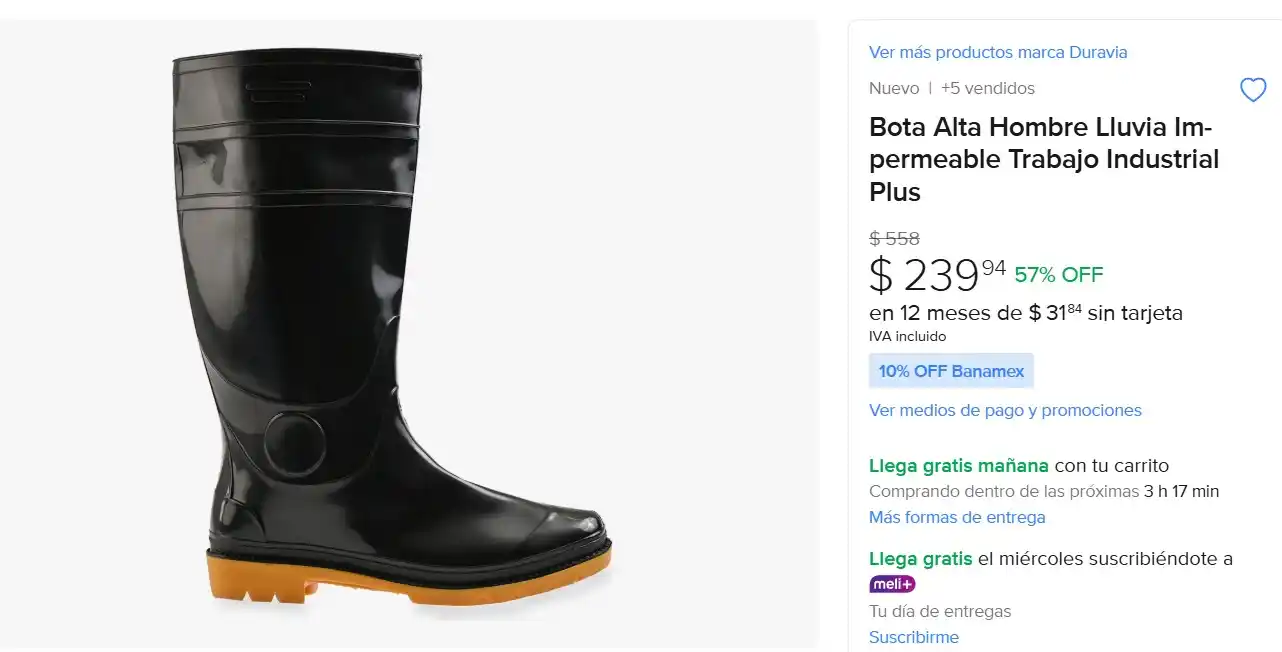Screen dimensions: 1282x652
Task: Click the crossed-out $ 558 original price
Action: click(x=894, y=239)
